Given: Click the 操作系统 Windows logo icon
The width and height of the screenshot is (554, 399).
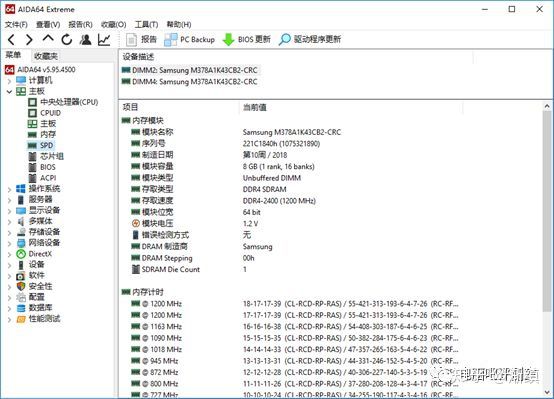Looking at the screenshot, I should click(21, 189).
